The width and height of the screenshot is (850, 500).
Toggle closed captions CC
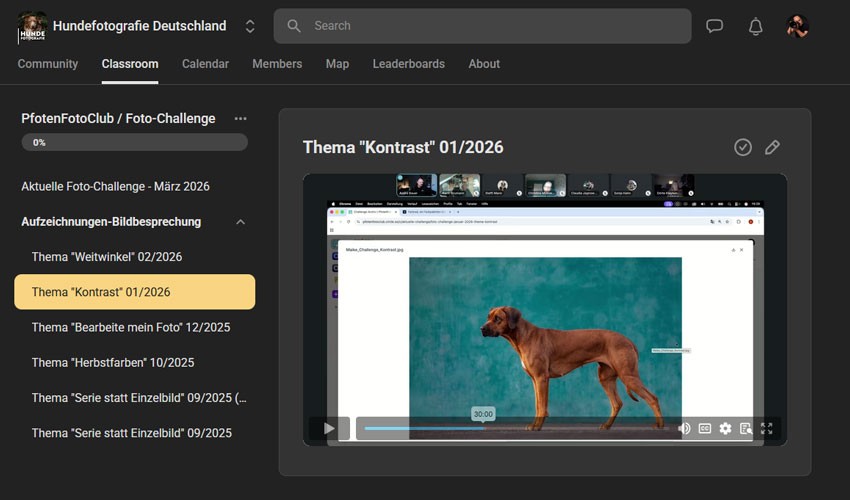[x=705, y=428]
